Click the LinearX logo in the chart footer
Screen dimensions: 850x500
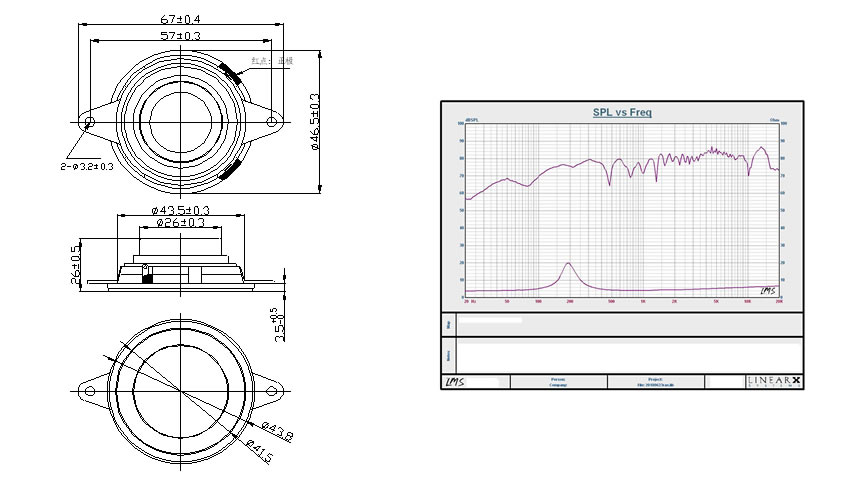774,382
